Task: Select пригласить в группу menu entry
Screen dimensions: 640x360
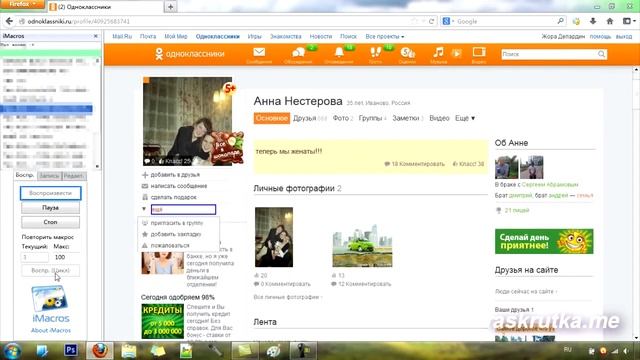Action: point(177,223)
